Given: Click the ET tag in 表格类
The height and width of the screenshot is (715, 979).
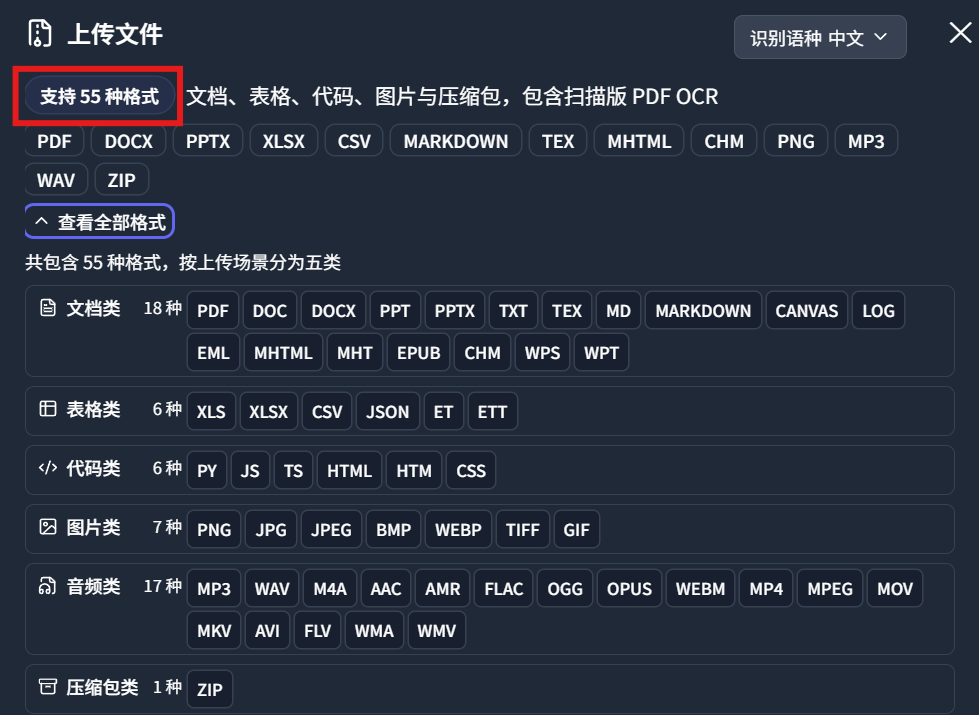Looking at the screenshot, I should pyautogui.click(x=443, y=412).
